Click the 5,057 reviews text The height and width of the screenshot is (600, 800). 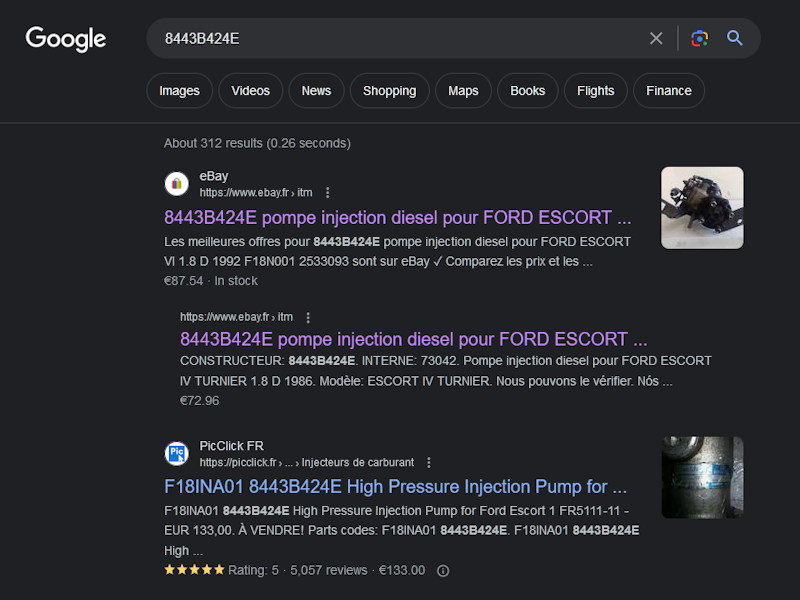tap(329, 570)
